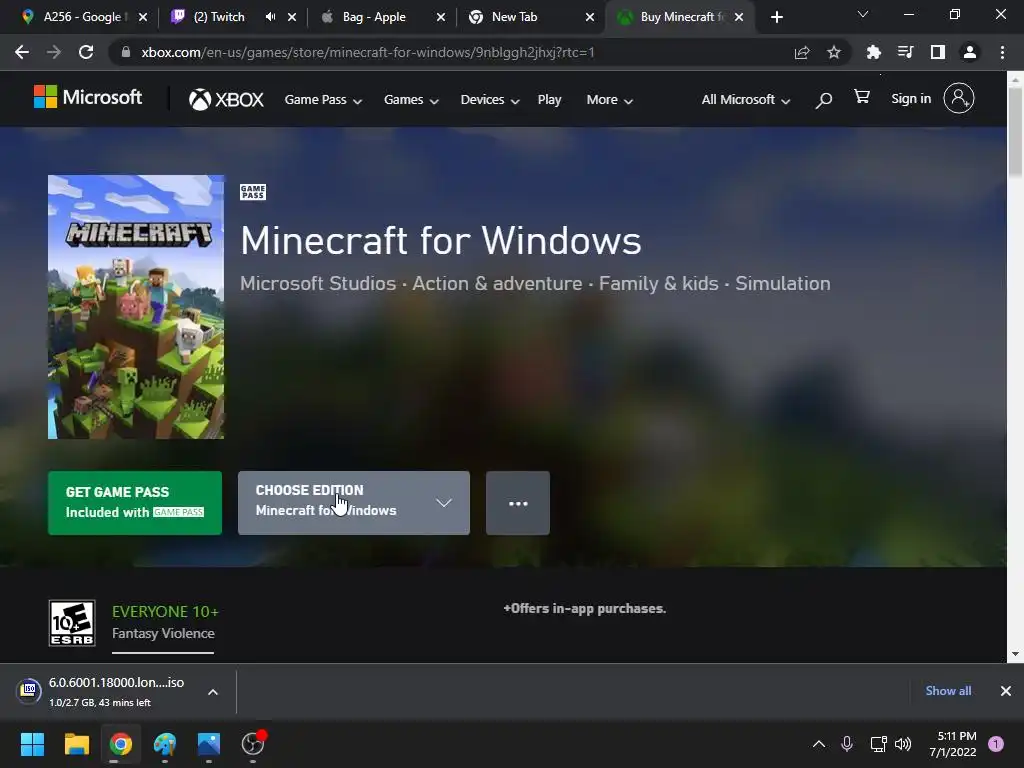Open the shopping cart icon
The width and height of the screenshot is (1024, 768).
click(x=862, y=97)
